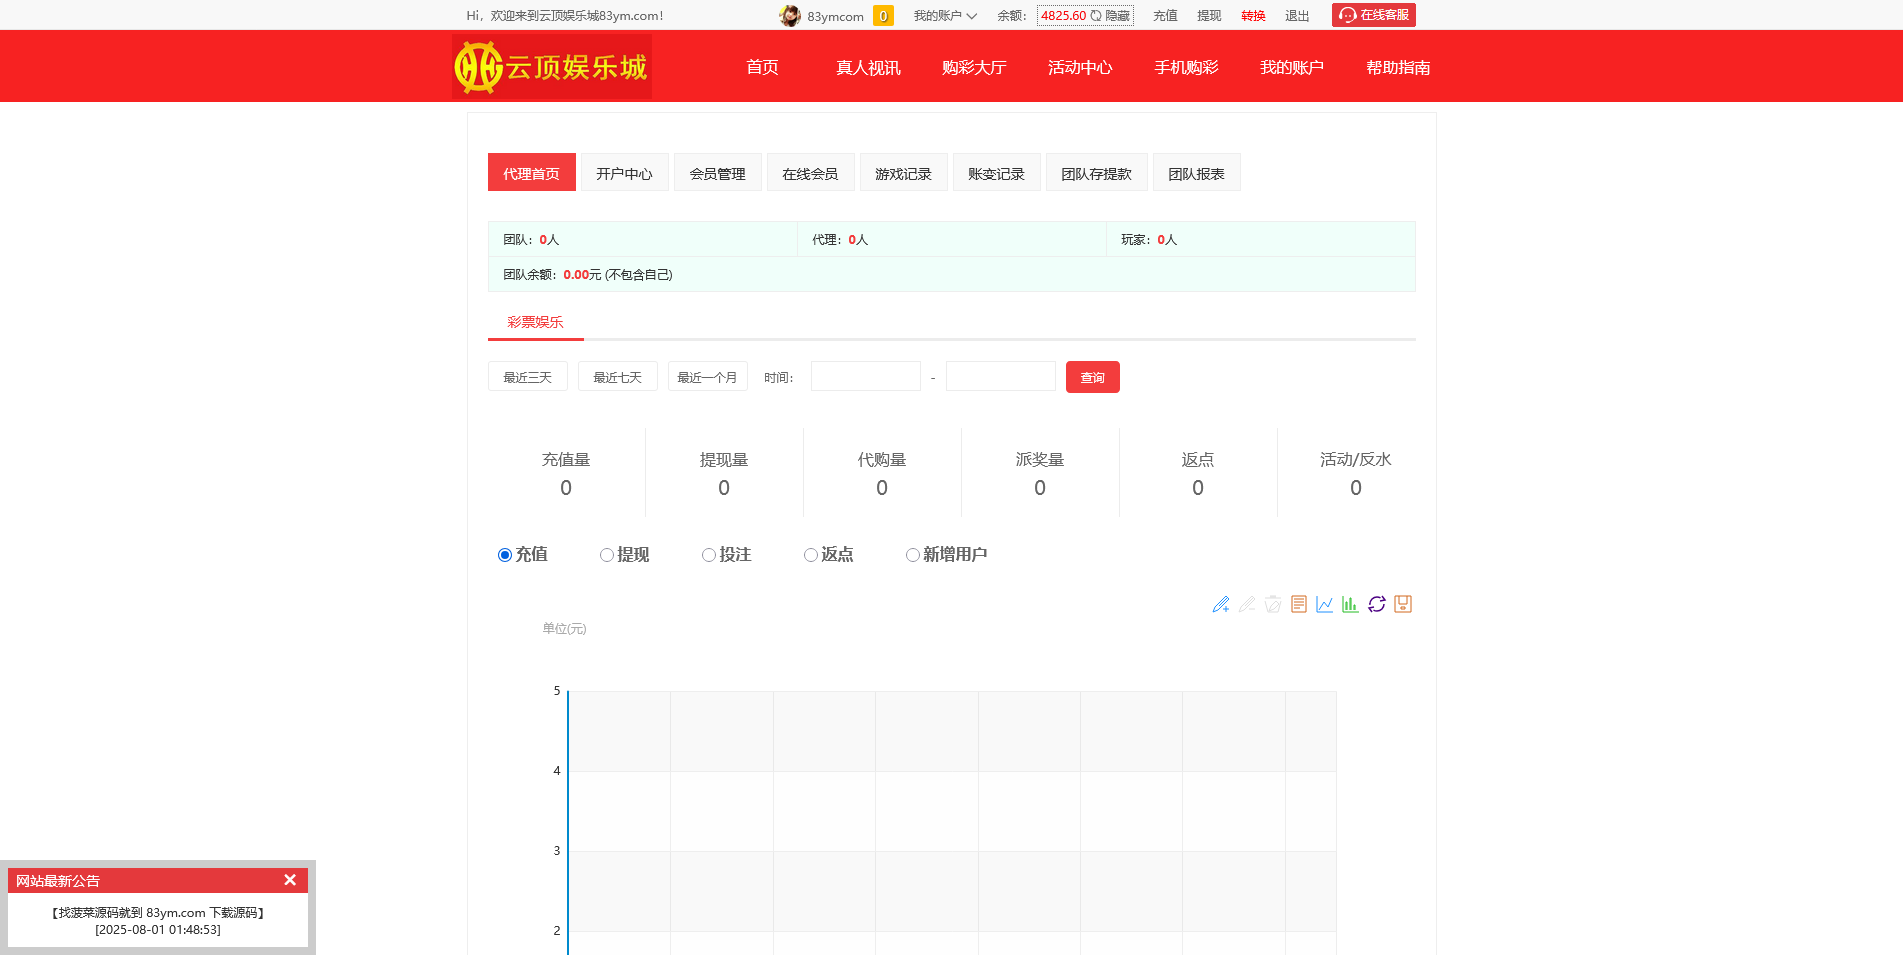This screenshot has height=955, width=1903.
Task: Click the 最近七天 filter button
Action: coord(617,377)
